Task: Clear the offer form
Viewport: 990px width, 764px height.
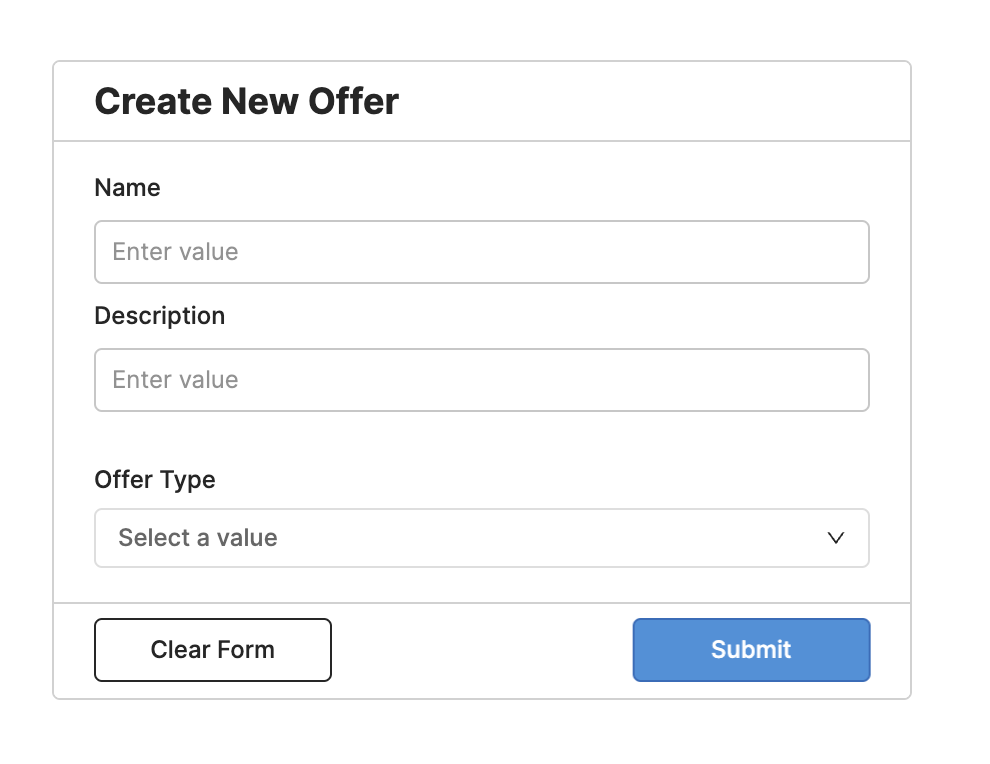Action: tap(212, 649)
